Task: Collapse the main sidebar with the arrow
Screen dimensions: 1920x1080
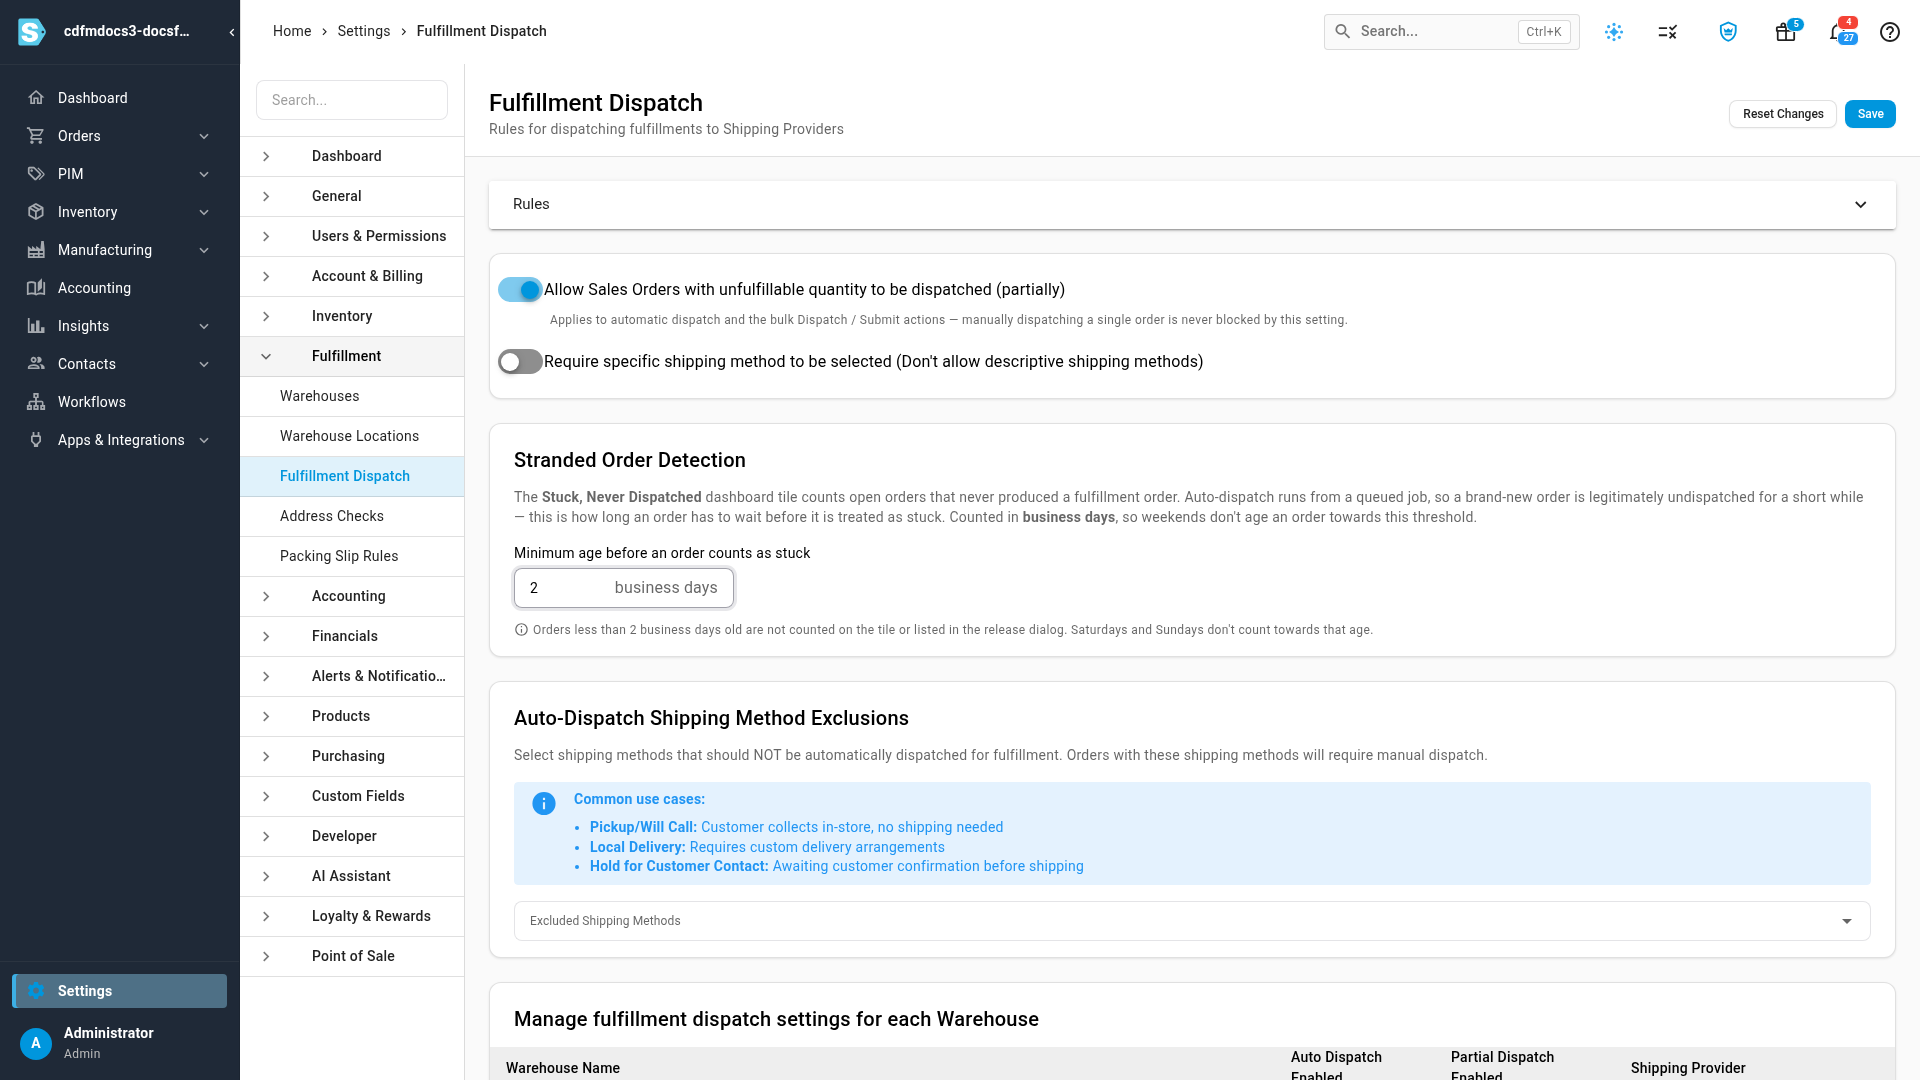Action: (232, 32)
